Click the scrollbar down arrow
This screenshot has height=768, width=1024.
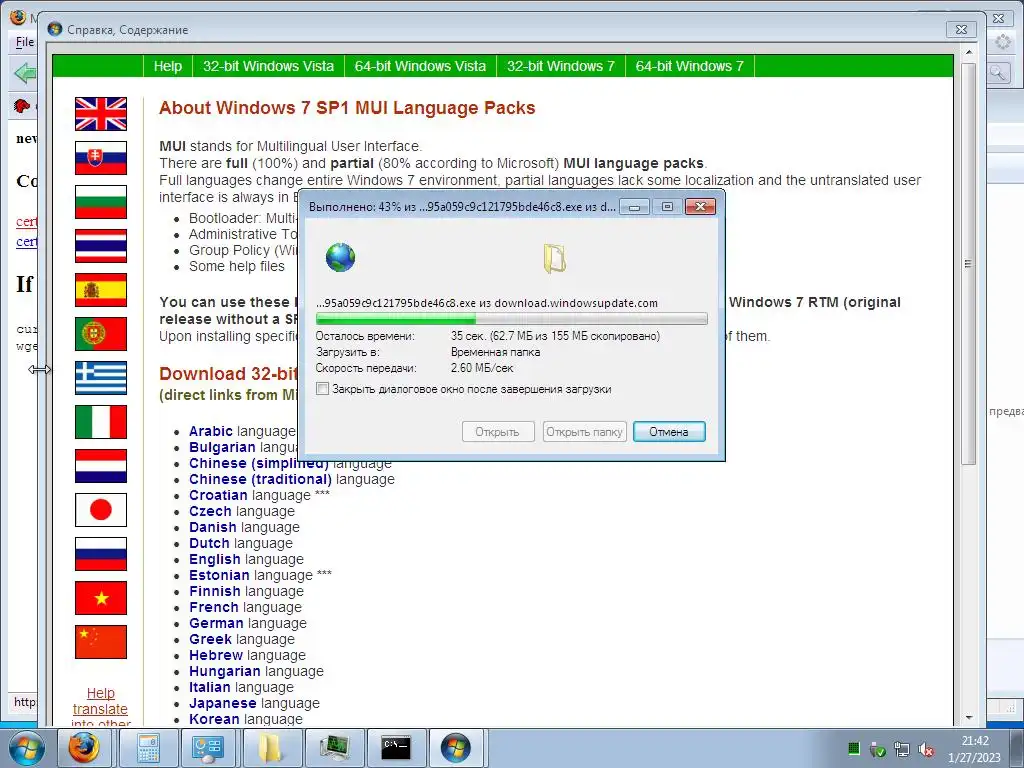pyautogui.click(x=968, y=718)
